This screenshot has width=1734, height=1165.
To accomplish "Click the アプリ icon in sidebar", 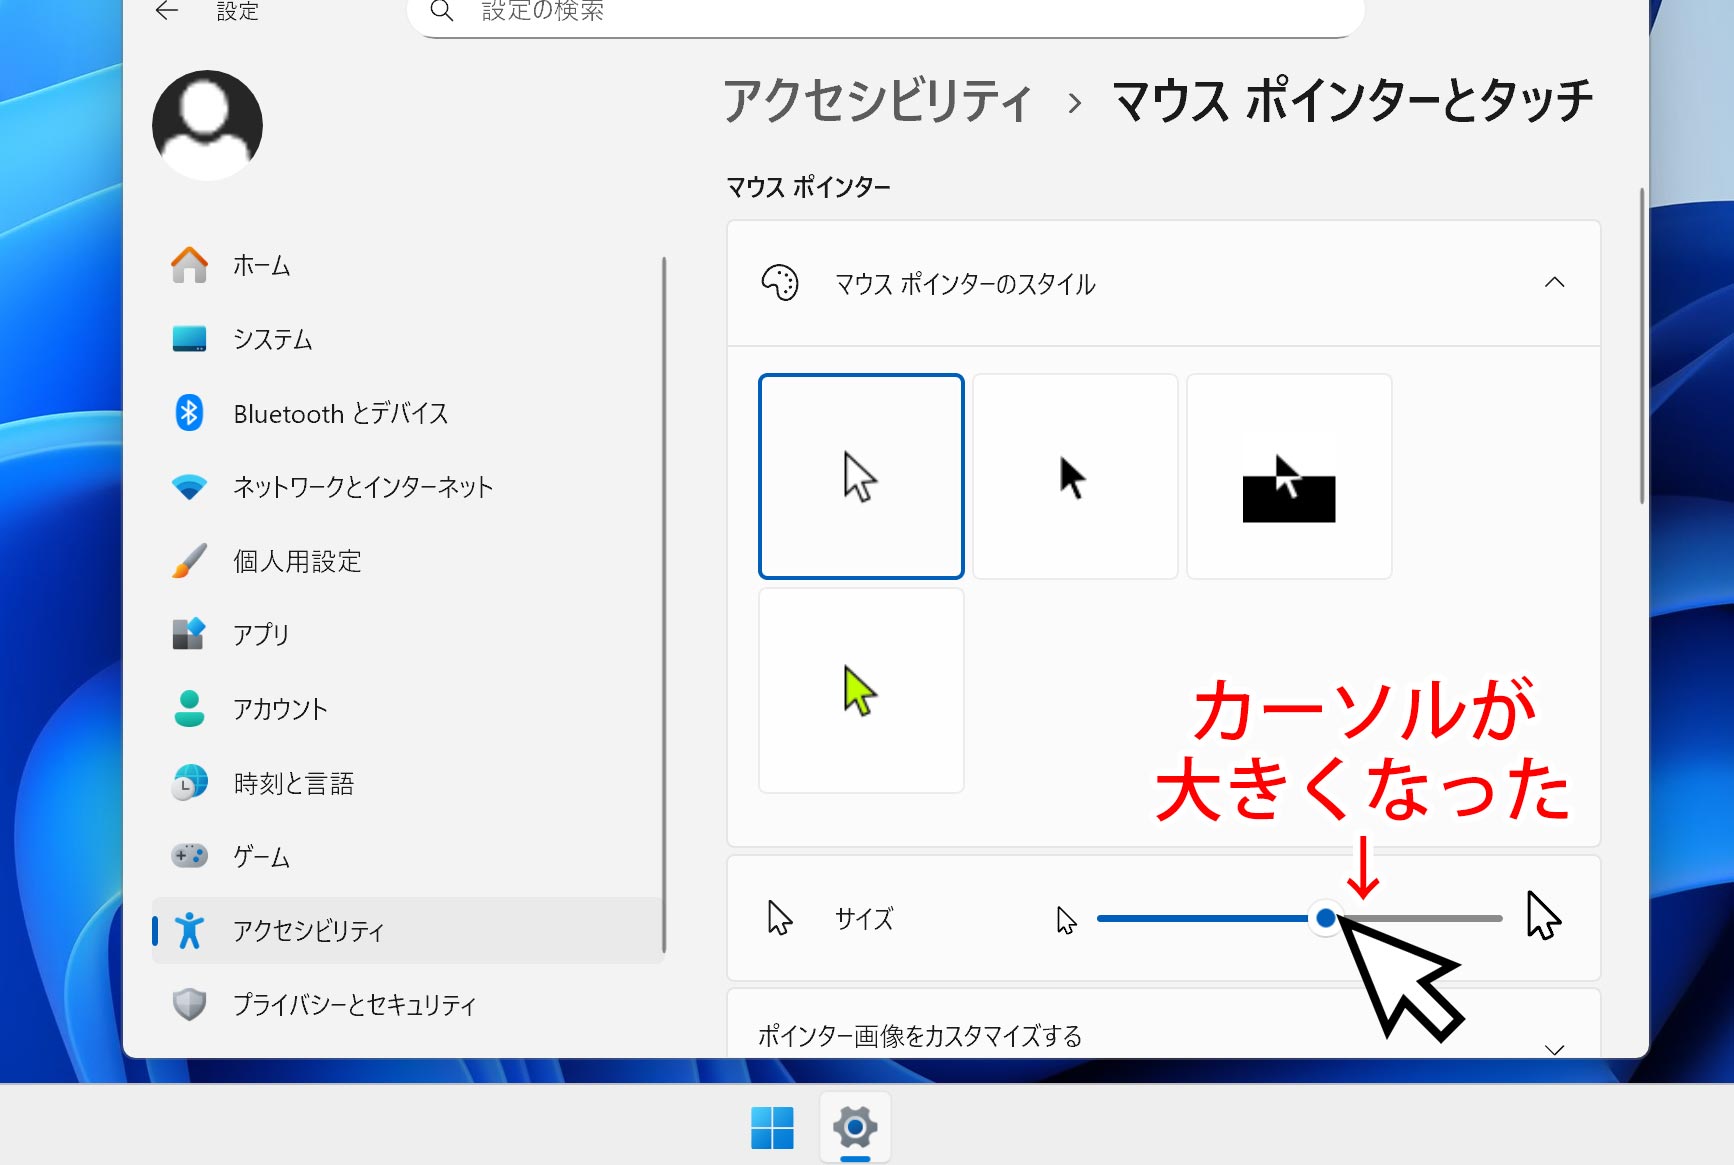I will tap(189, 634).
